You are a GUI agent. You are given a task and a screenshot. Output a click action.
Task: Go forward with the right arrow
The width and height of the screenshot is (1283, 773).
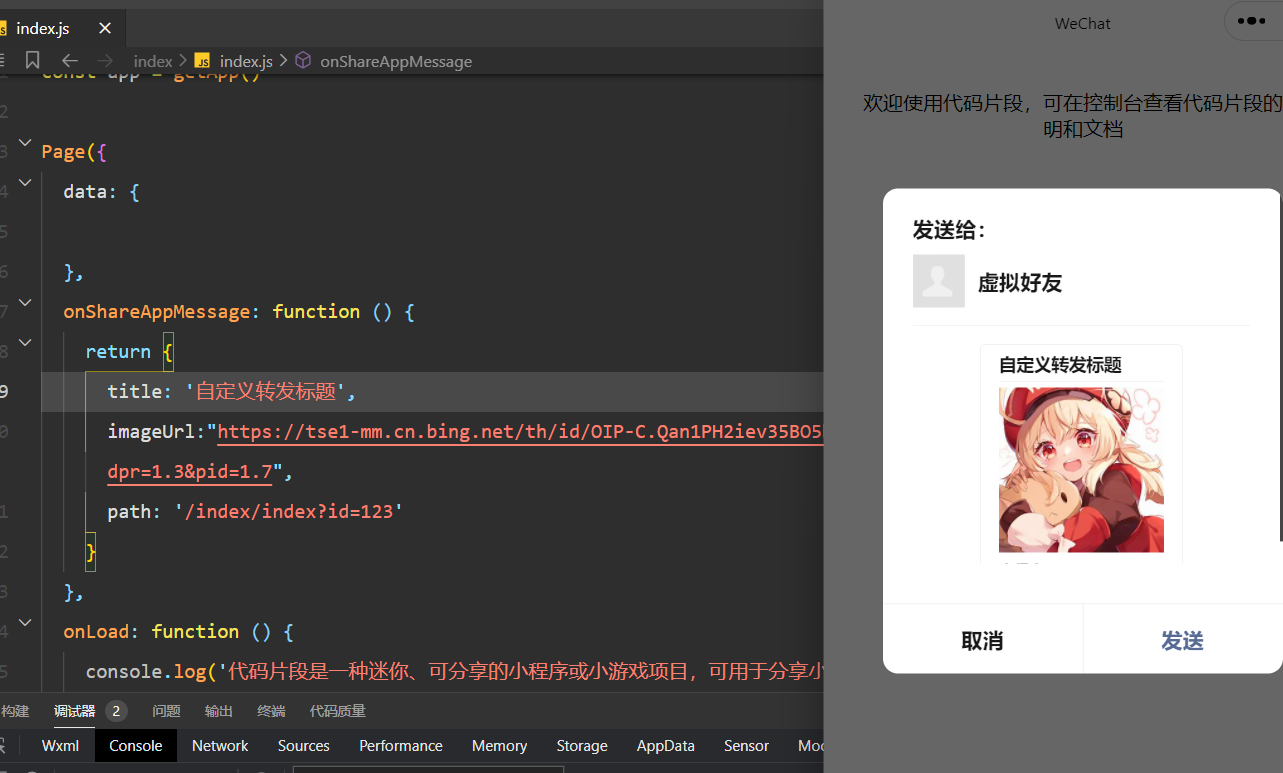pos(105,61)
